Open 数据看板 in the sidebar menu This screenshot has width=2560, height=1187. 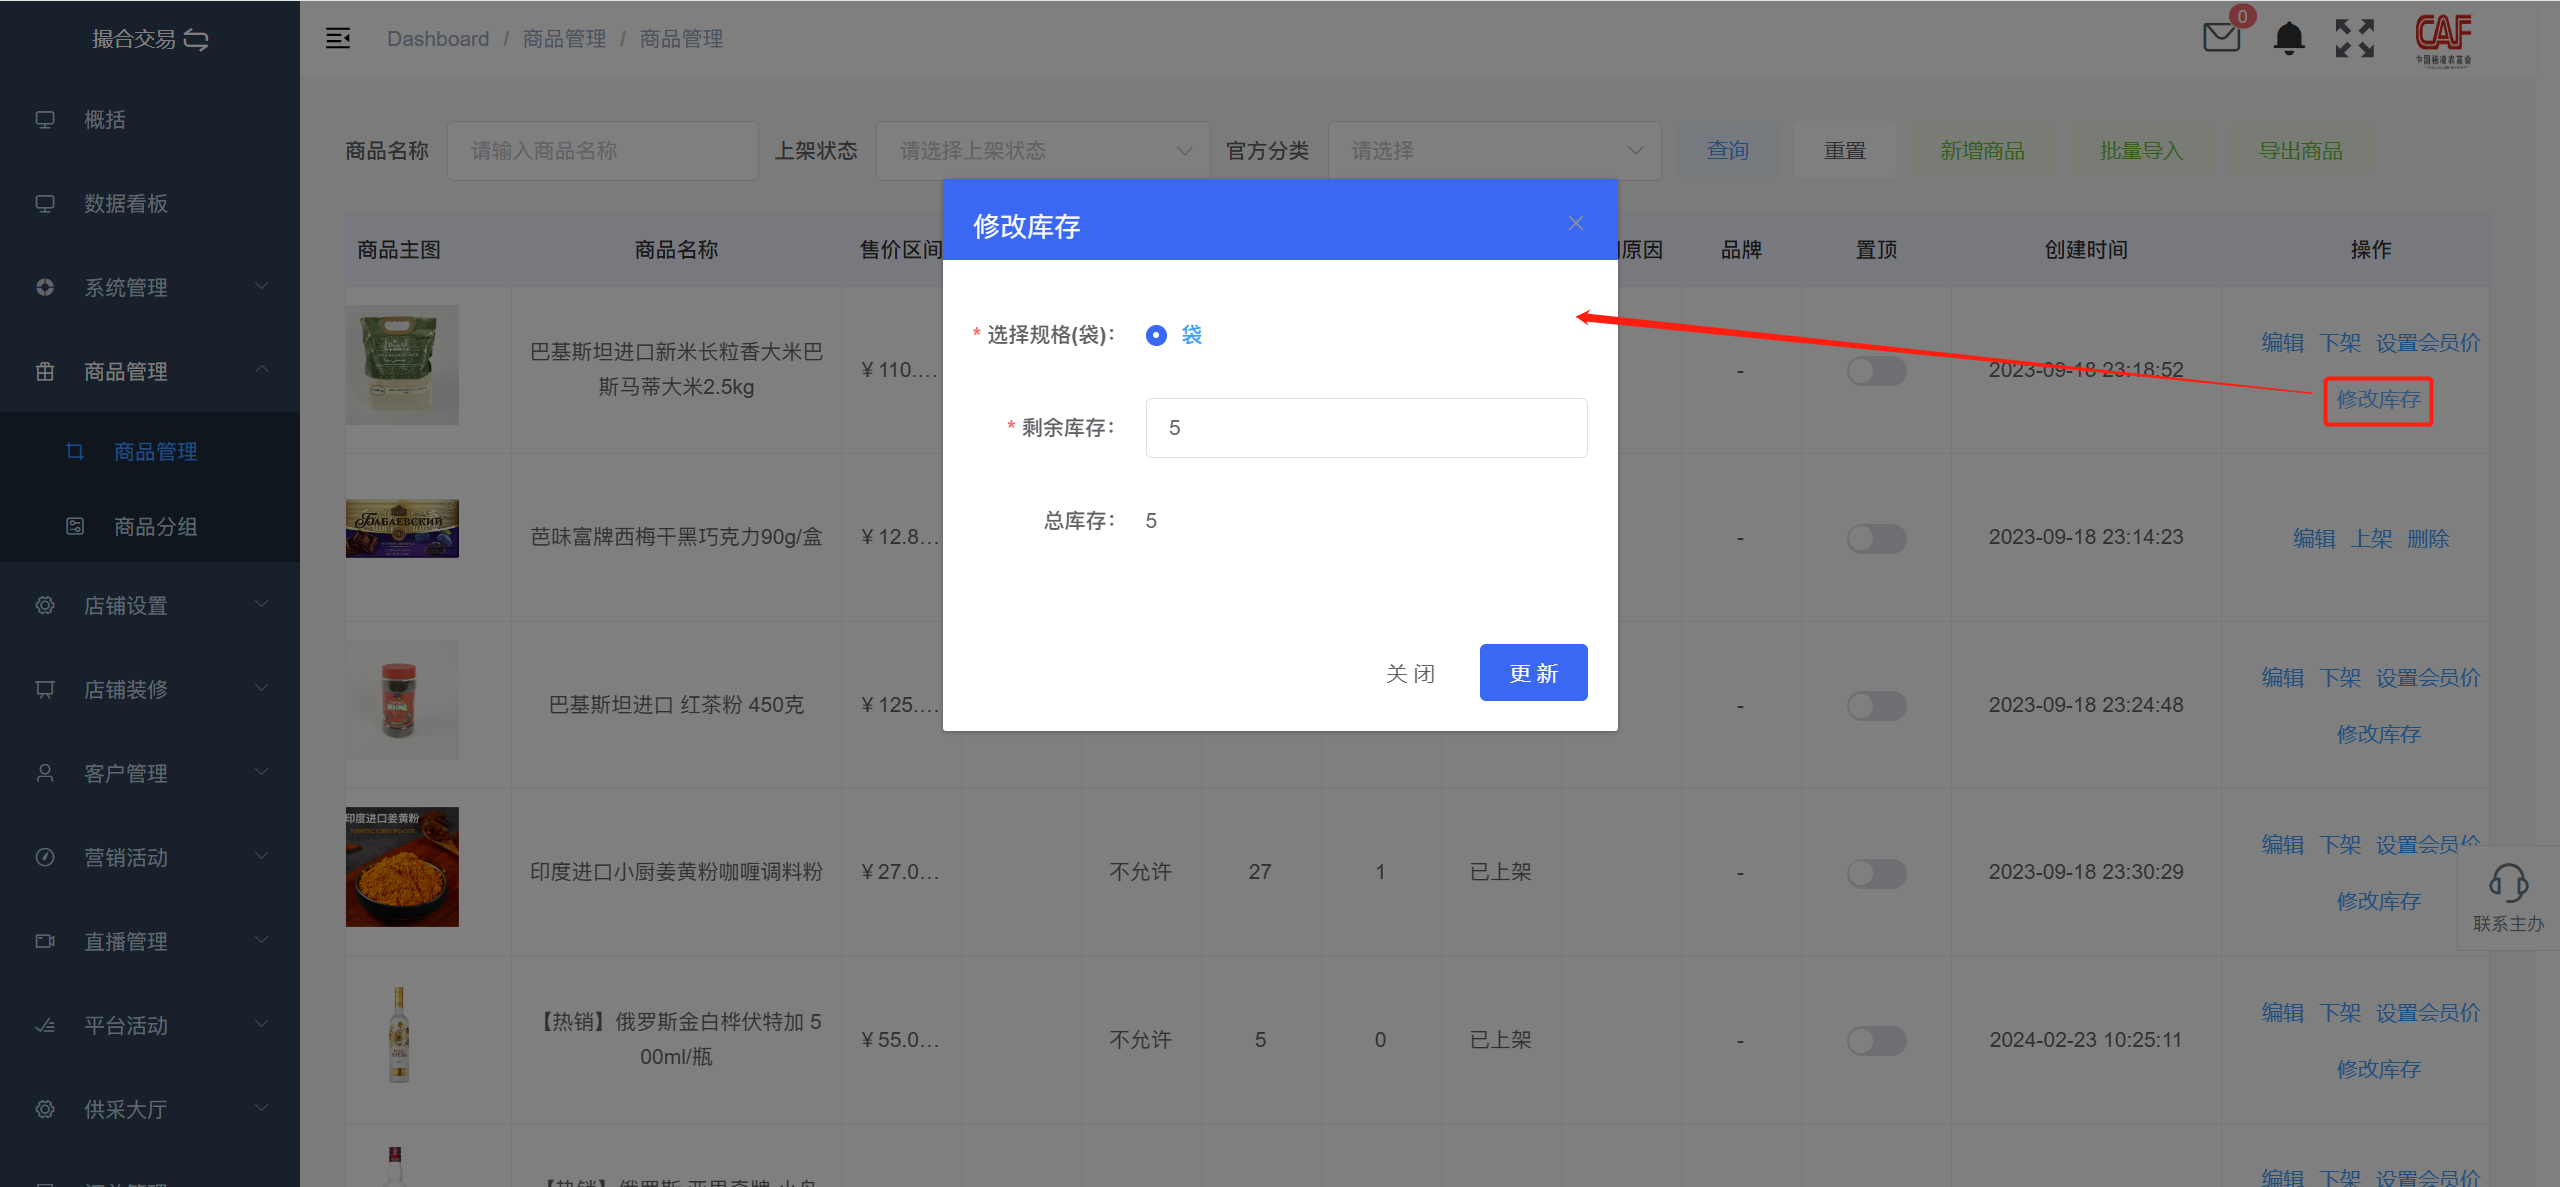tap(150, 204)
